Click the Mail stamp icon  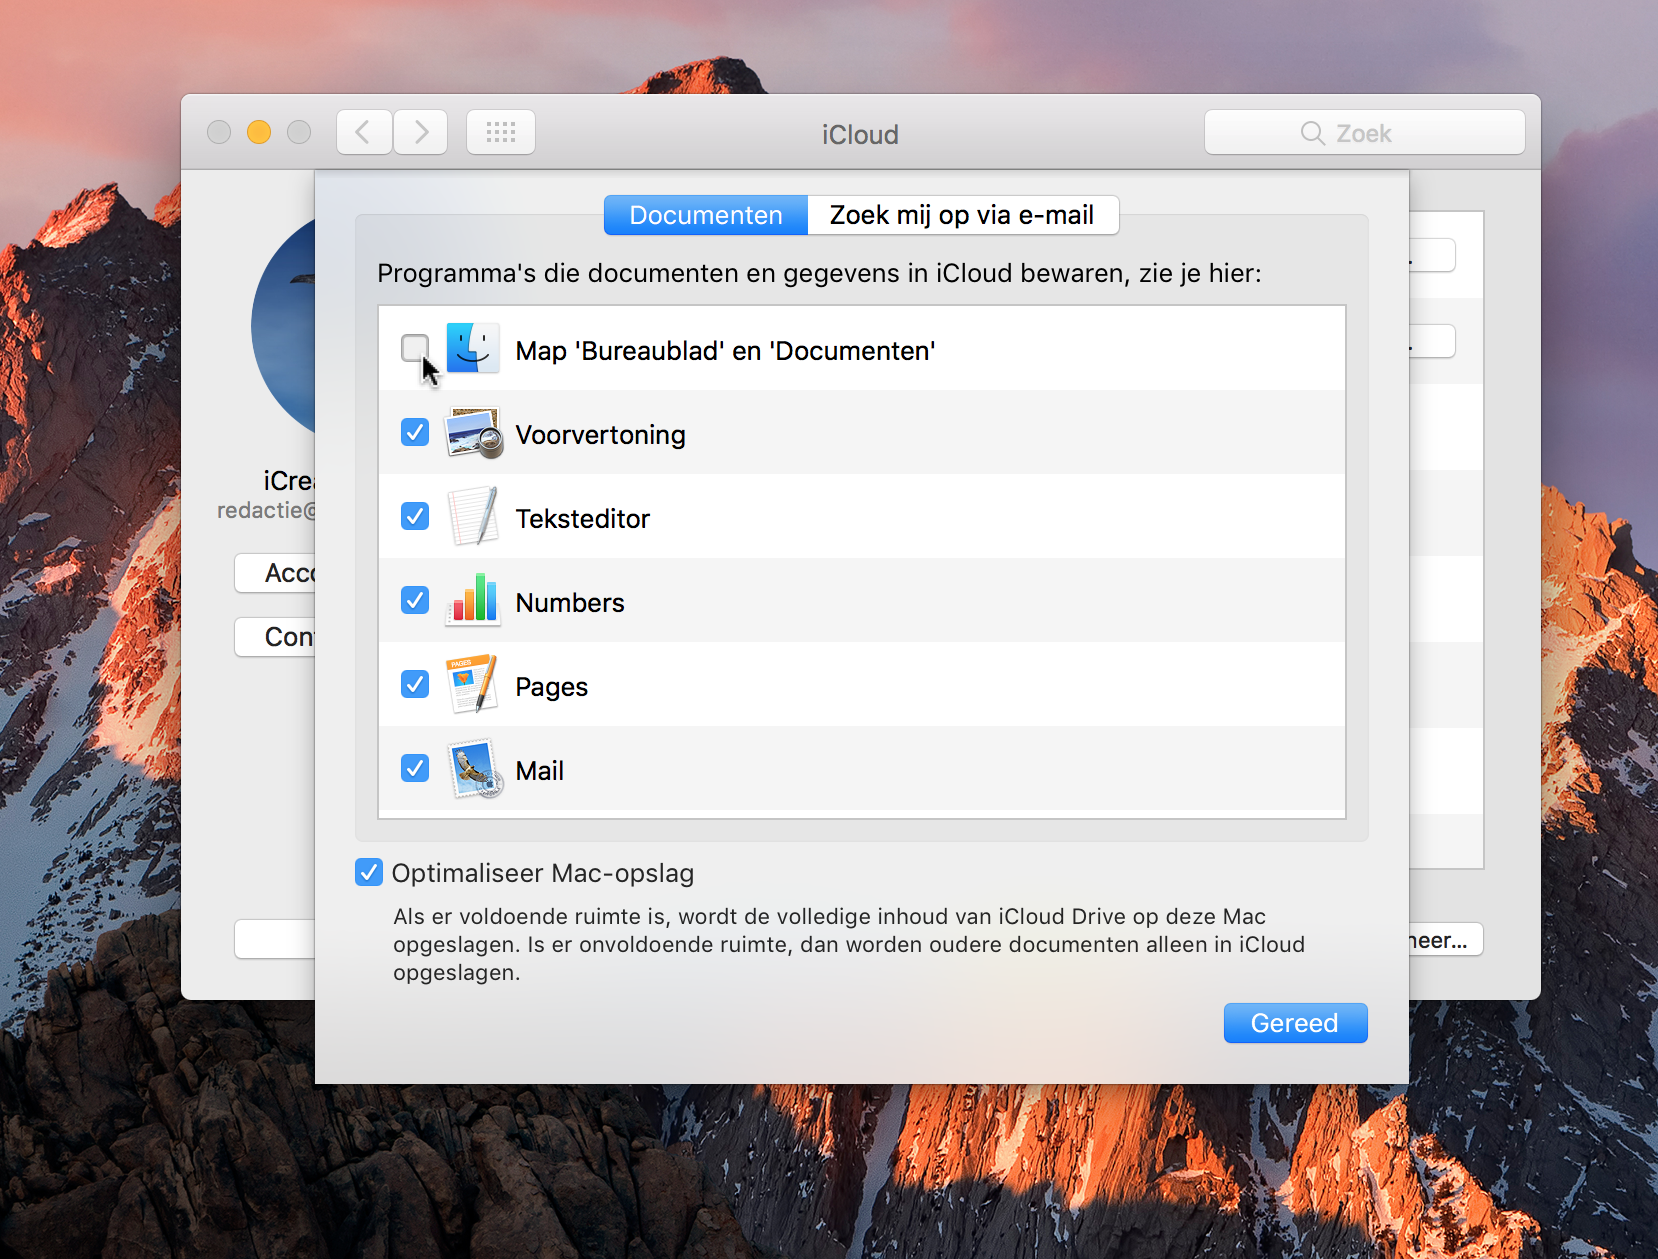(473, 769)
